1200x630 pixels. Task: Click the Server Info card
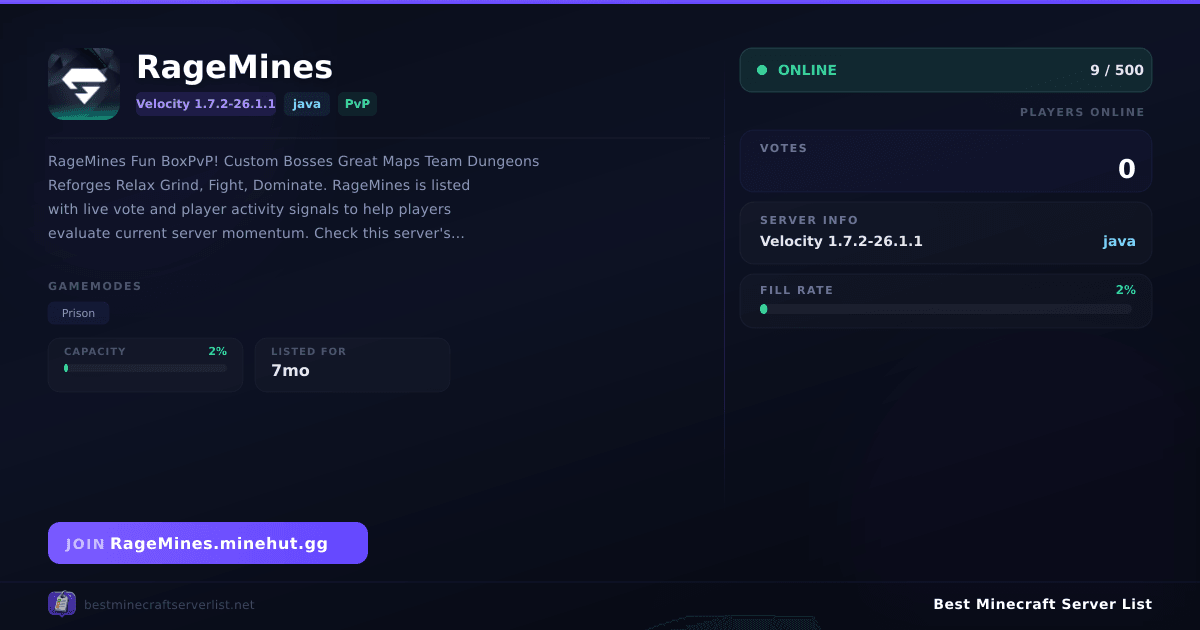pos(946,233)
